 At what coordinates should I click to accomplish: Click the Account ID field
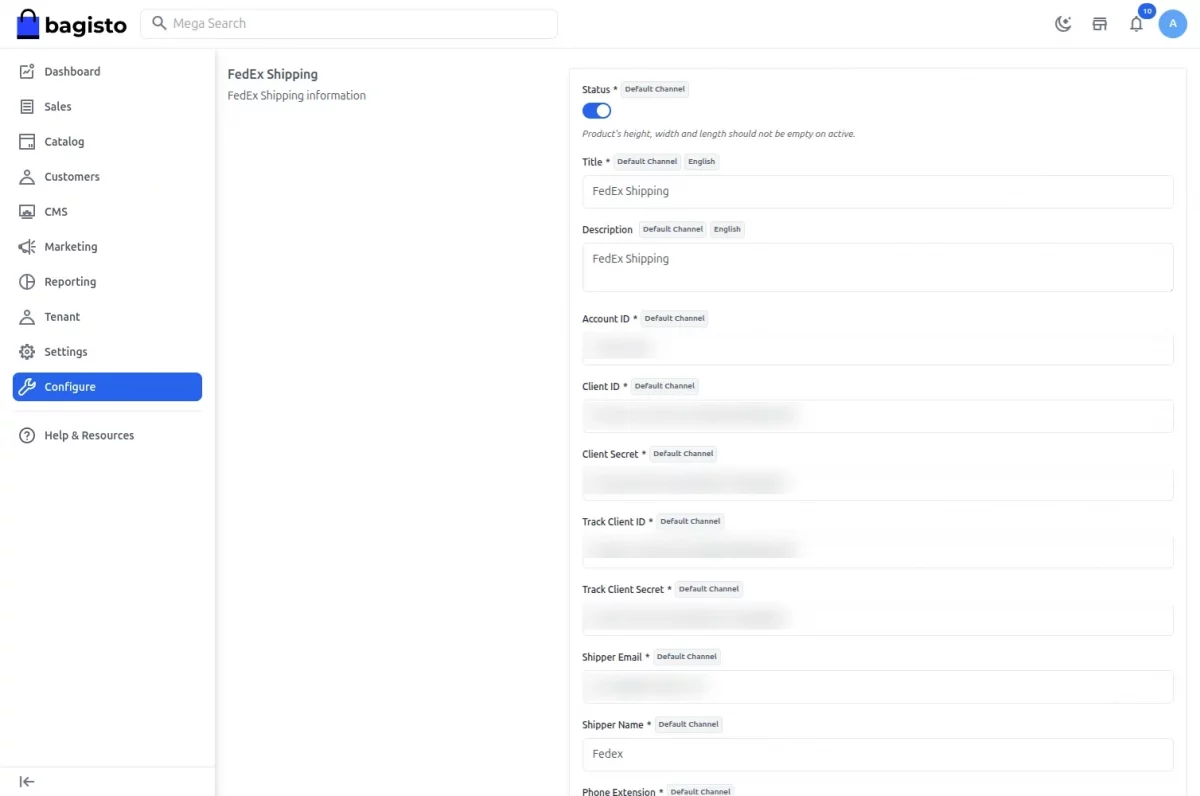pyautogui.click(x=877, y=348)
